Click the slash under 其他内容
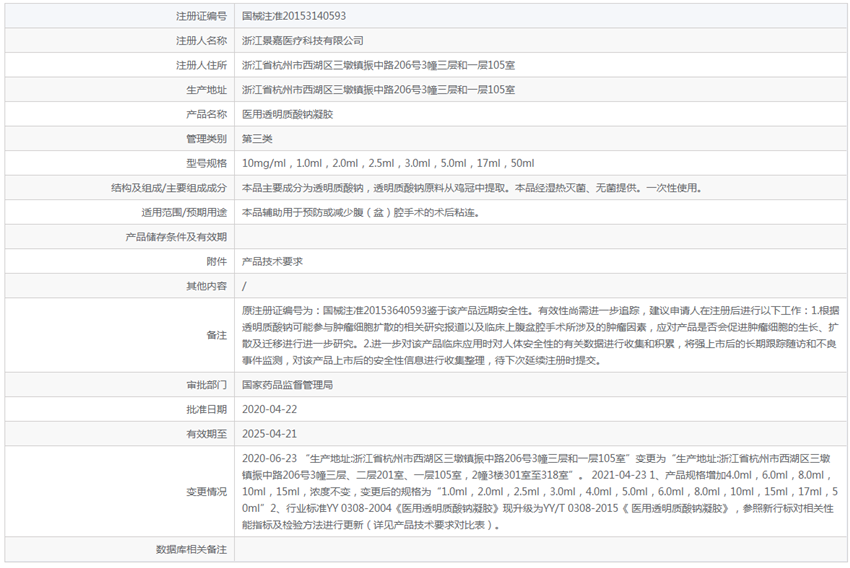This screenshot has height=568, width=850. click(x=244, y=286)
